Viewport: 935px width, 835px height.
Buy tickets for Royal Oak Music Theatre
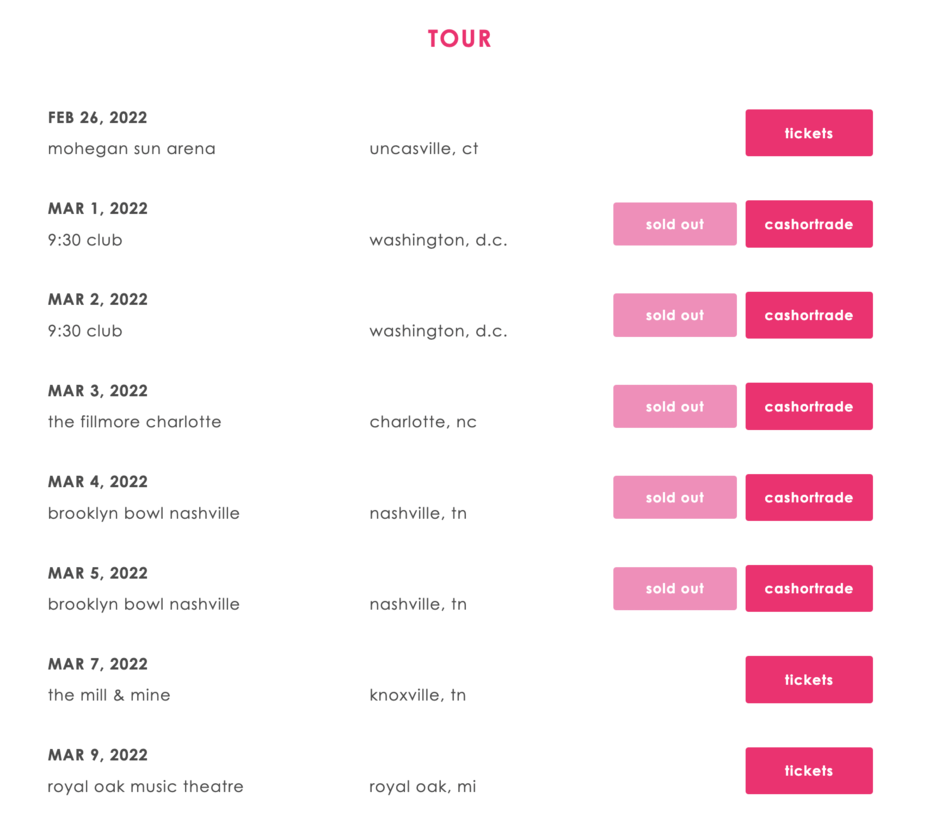point(808,771)
